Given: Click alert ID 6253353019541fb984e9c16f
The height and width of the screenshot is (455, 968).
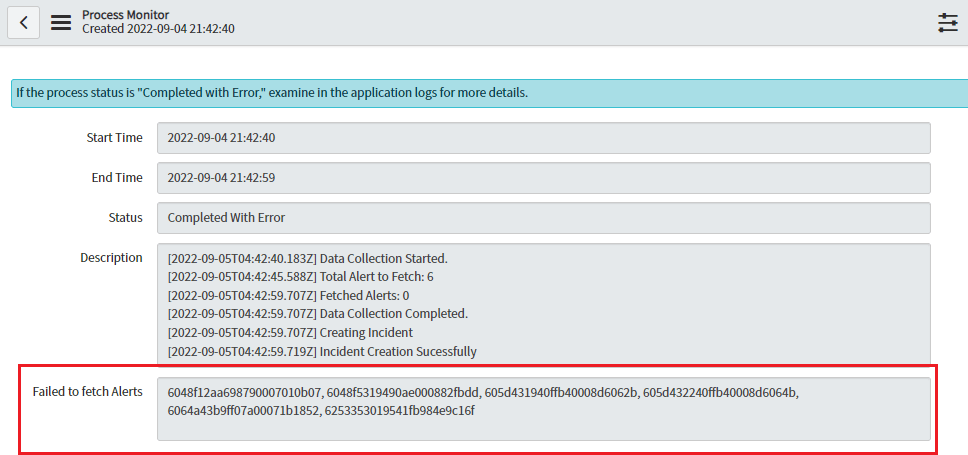Looking at the screenshot, I should click(x=400, y=410).
